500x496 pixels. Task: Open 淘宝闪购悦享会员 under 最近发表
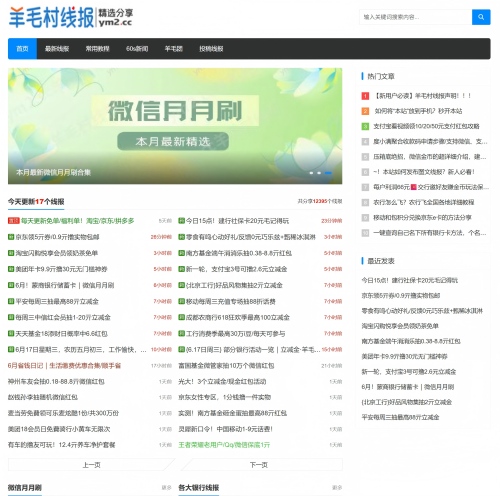(x=400, y=326)
